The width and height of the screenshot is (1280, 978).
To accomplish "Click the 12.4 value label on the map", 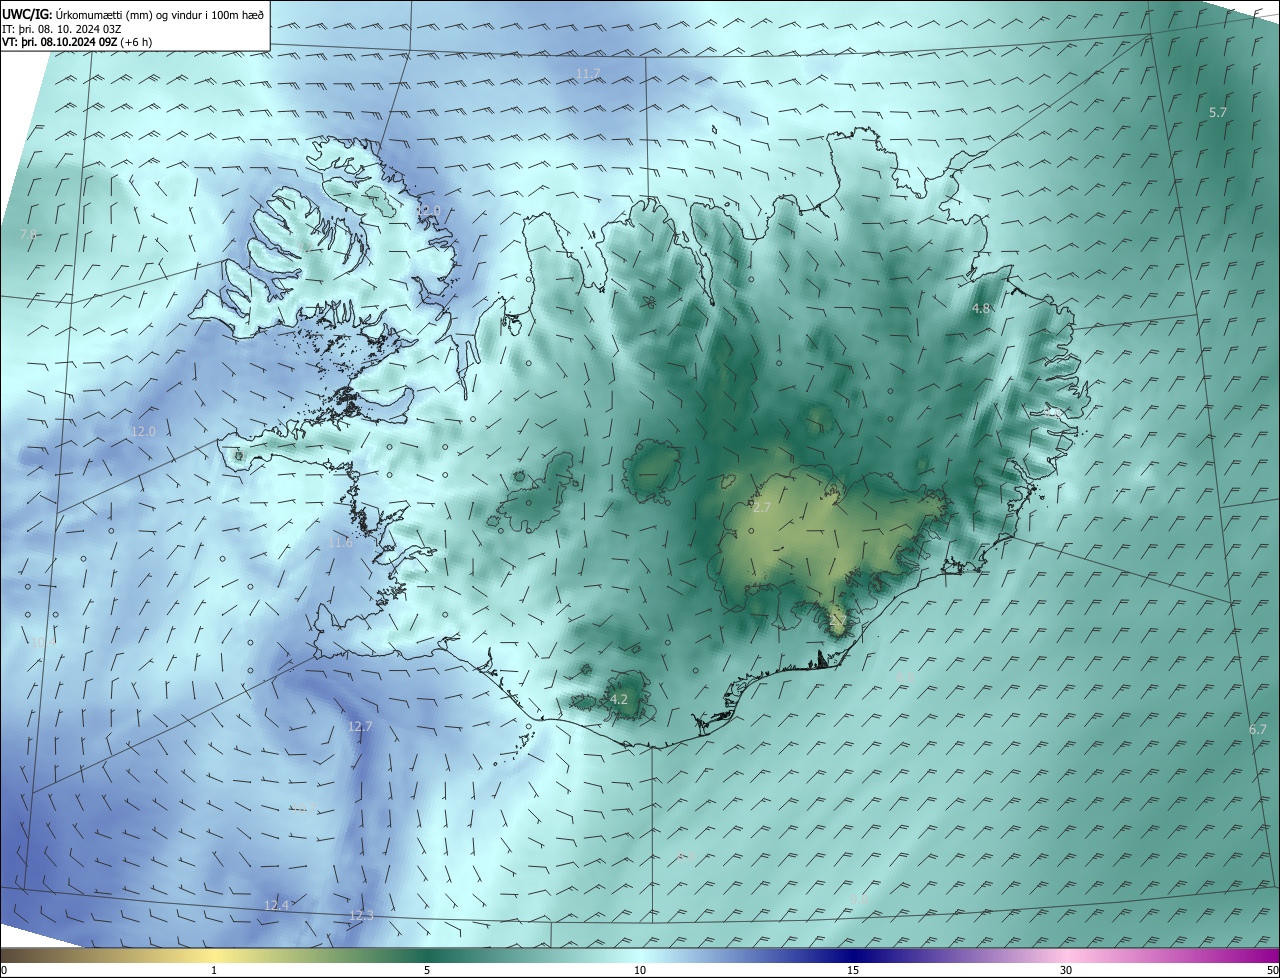I will coord(276,906).
